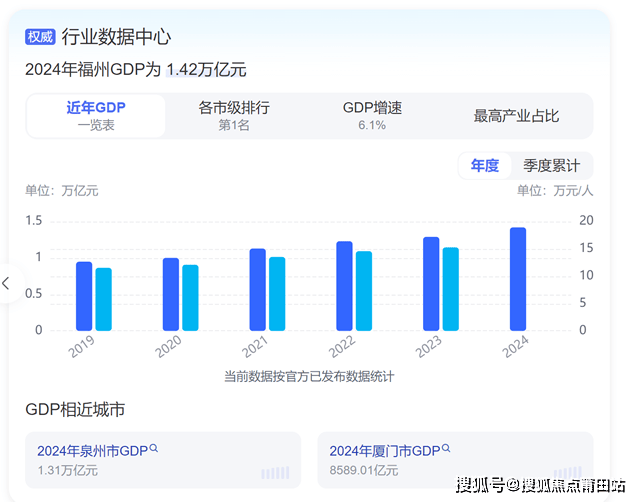Click the 当前数据按官方已发布数据统计 note
640x502 pixels.
coord(309,376)
